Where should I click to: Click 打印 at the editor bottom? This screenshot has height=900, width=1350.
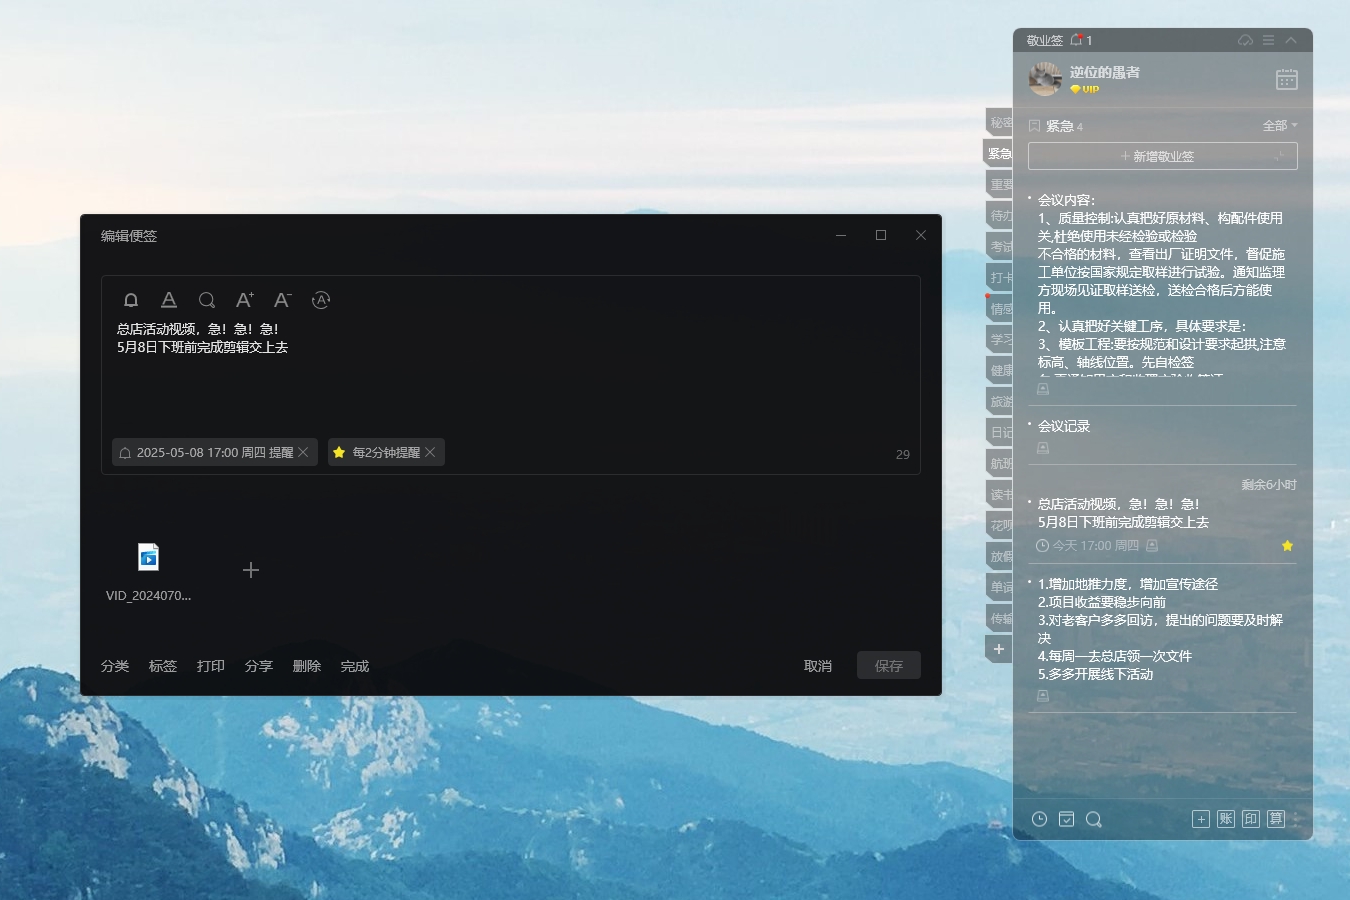[x=211, y=666]
